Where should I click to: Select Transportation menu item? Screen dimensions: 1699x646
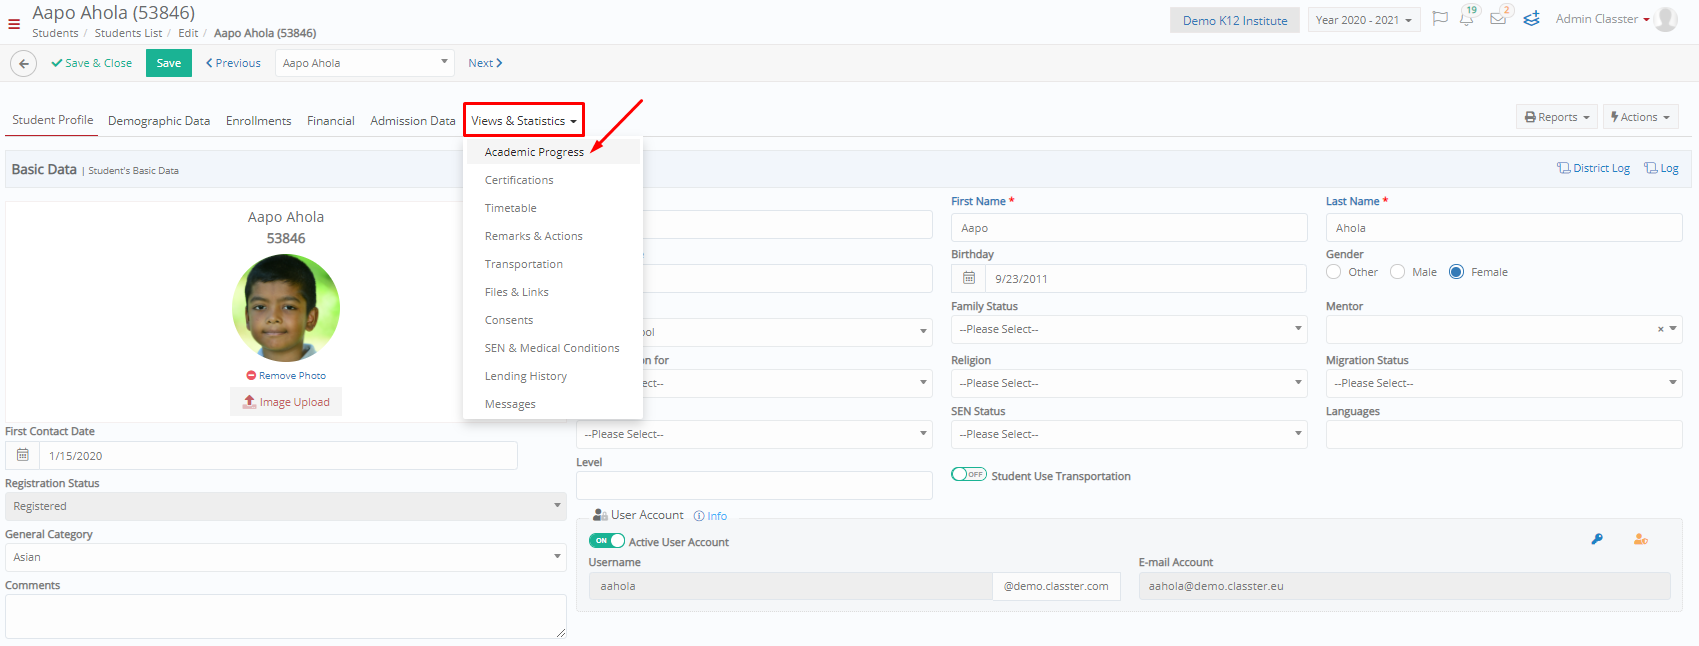(553, 264)
